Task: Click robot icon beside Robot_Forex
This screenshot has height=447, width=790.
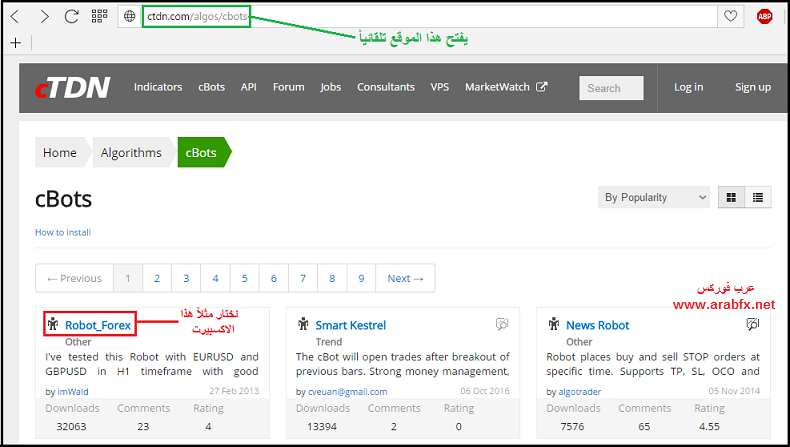Action: (53, 324)
